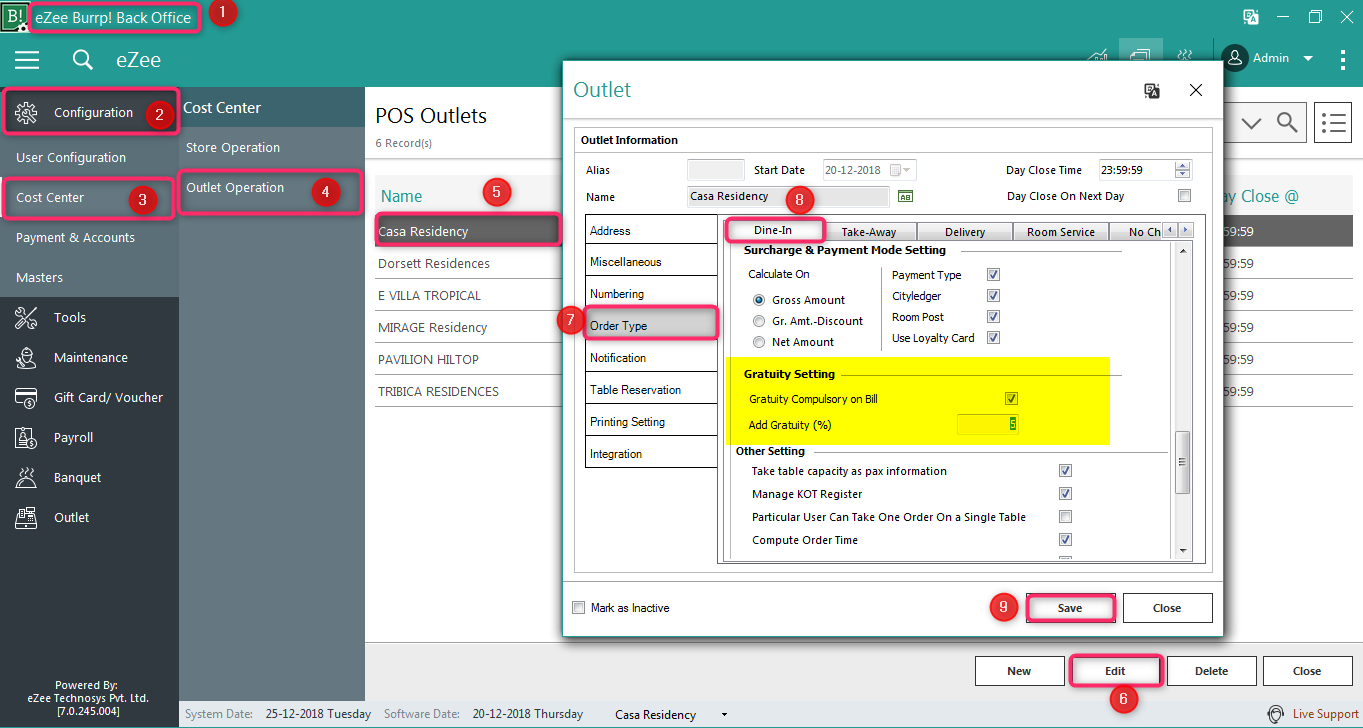Image resolution: width=1363 pixels, height=728 pixels.
Task: Click the translate icon in Outlet dialog
Action: [1152, 90]
